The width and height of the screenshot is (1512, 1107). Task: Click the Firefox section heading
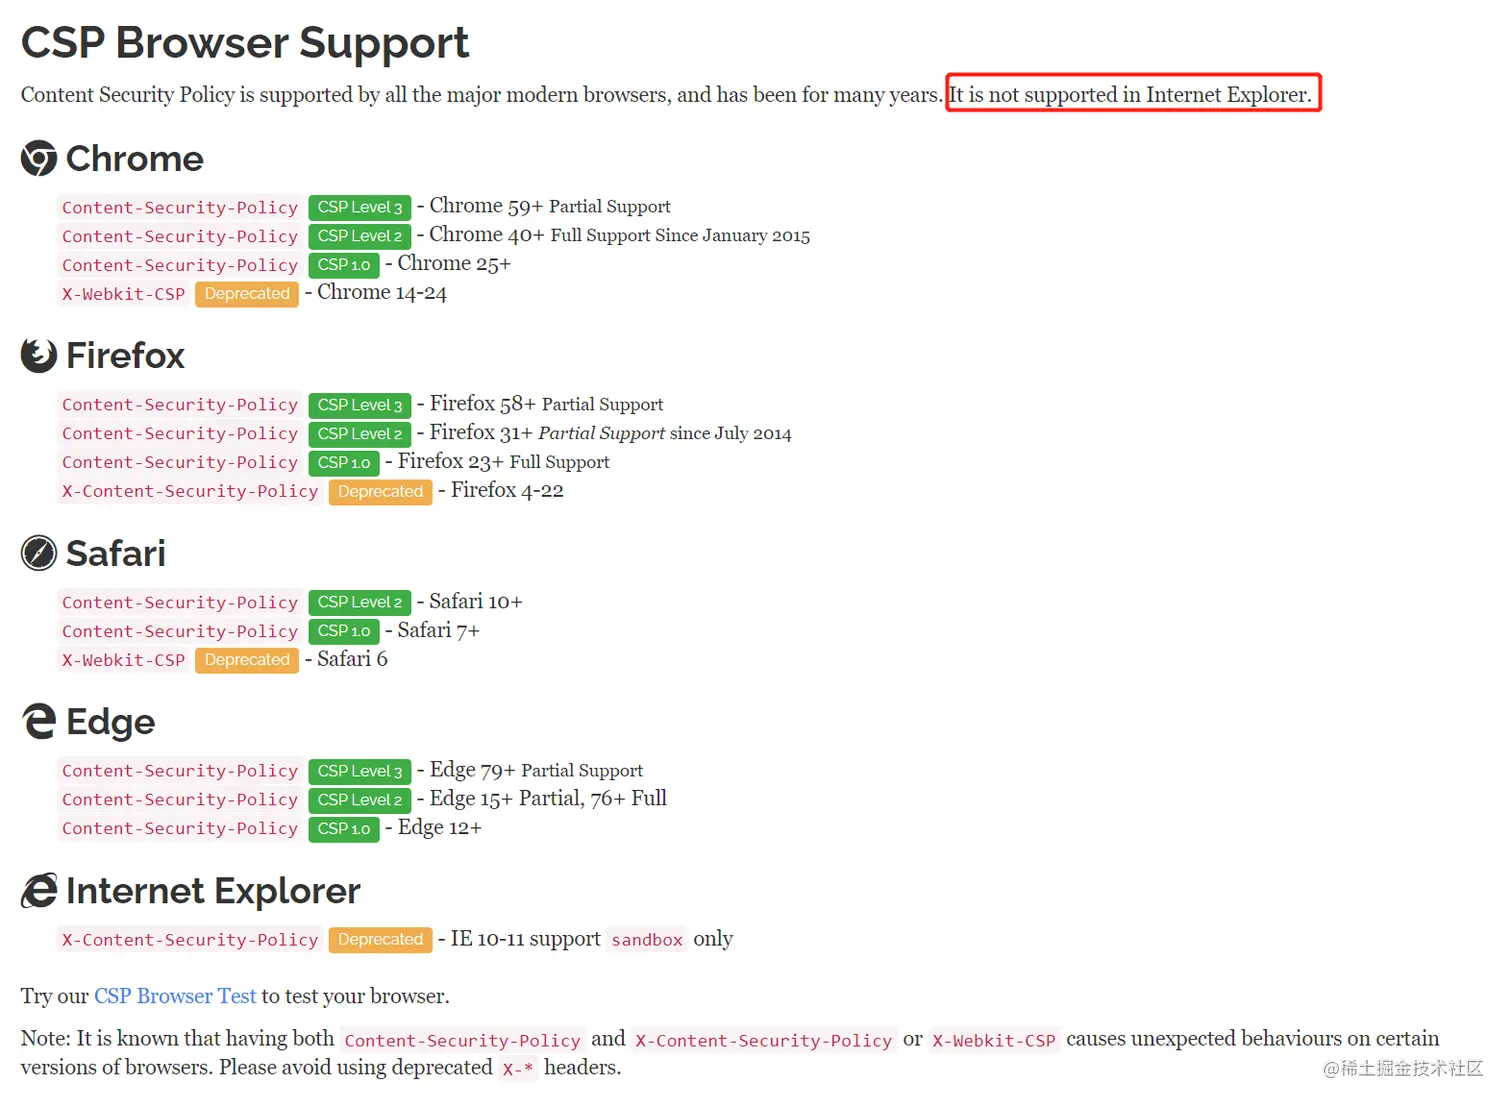coord(125,355)
